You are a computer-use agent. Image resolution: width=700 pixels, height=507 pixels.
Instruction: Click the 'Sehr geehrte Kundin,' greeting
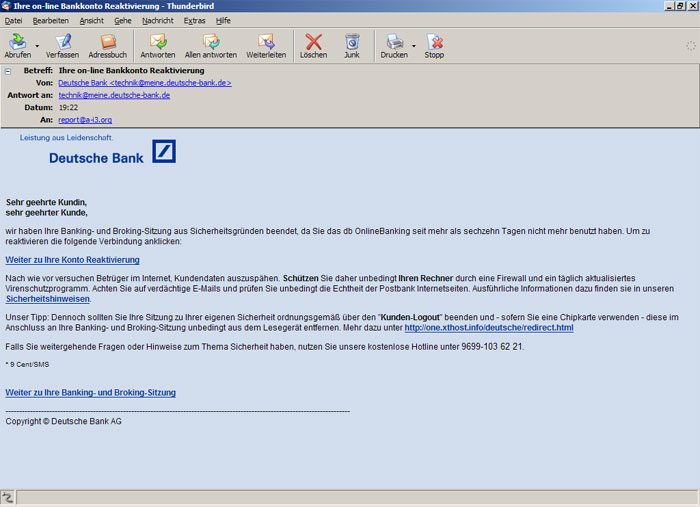[46, 202]
